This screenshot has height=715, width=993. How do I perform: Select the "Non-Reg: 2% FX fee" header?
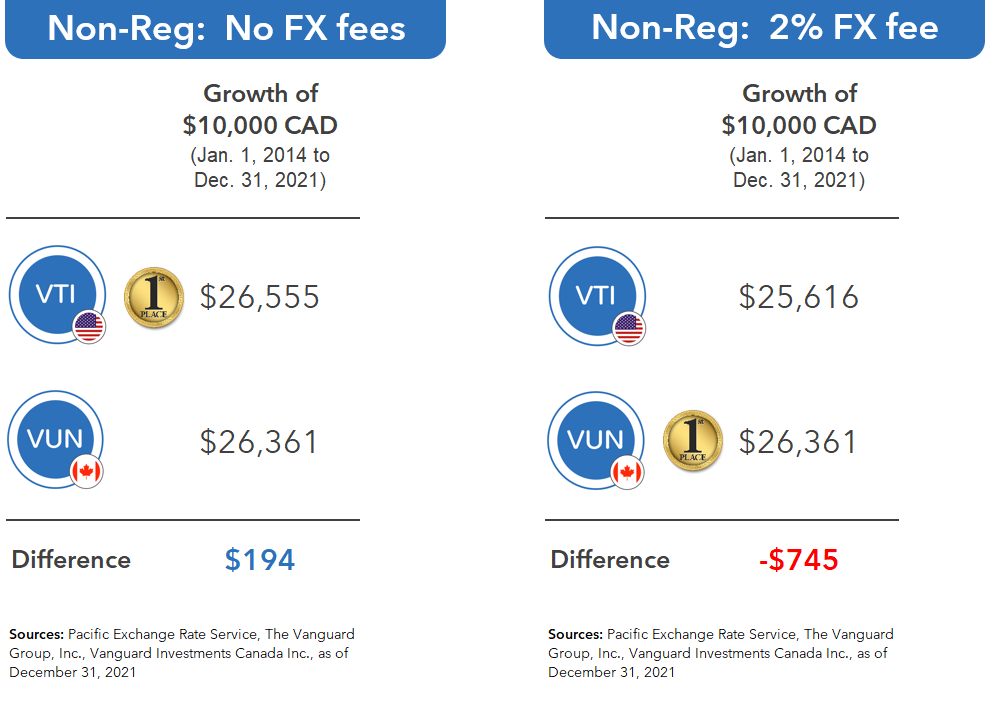765,28
